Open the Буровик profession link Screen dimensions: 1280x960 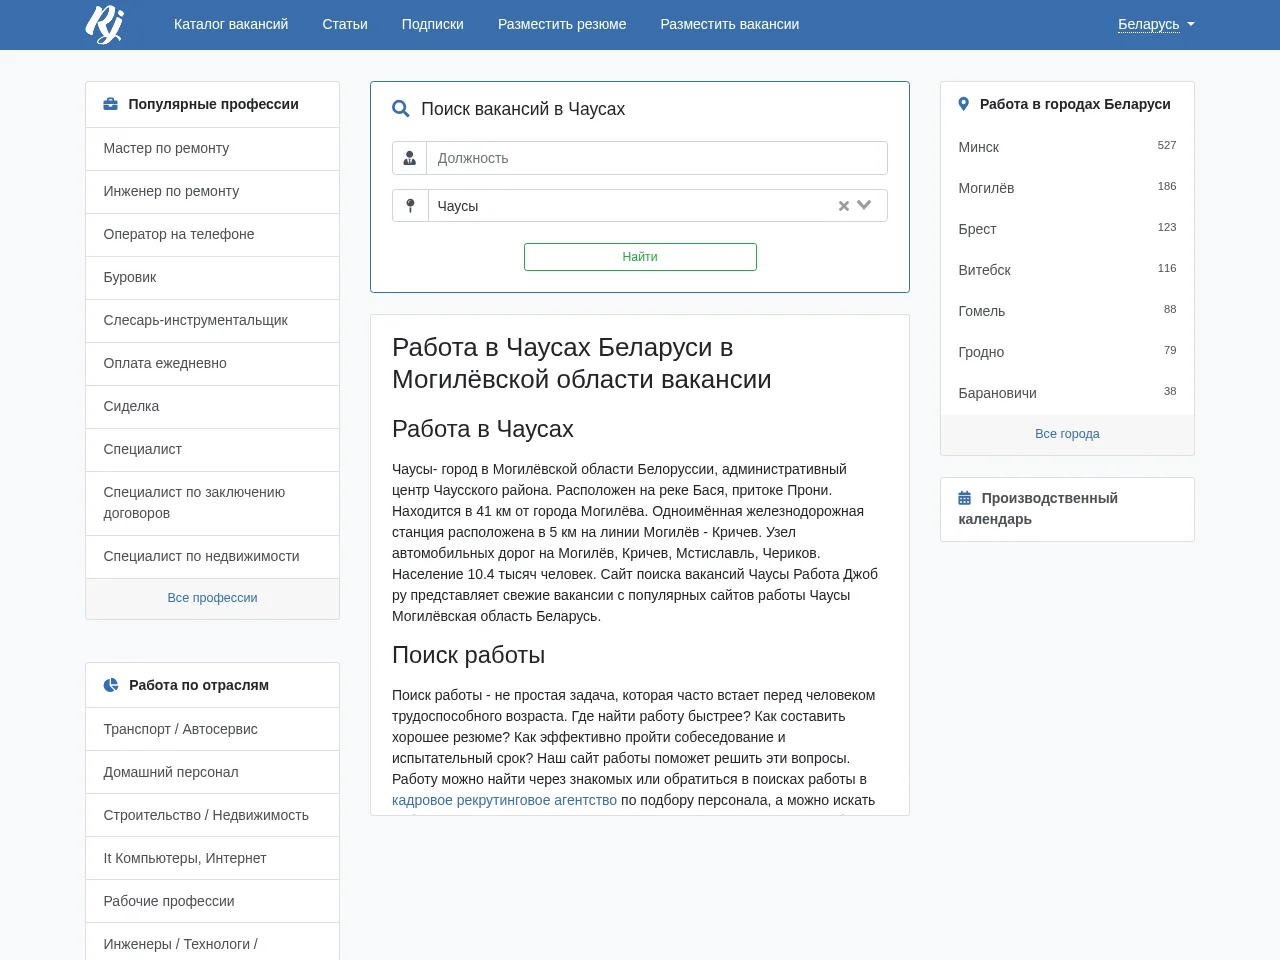(x=212, y=277)
